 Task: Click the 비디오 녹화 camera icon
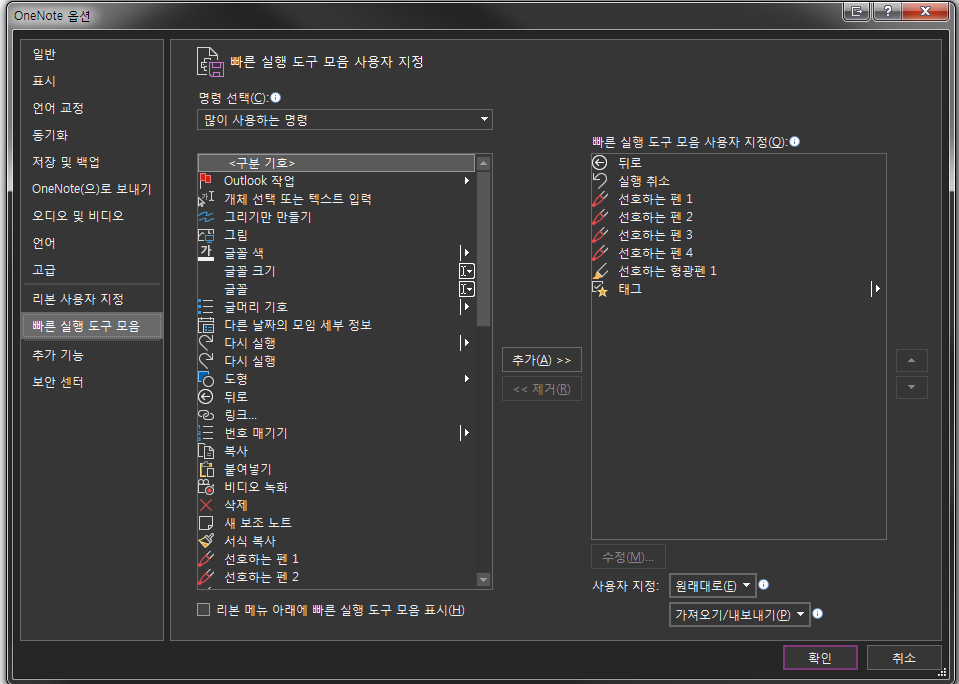[206, 487]
